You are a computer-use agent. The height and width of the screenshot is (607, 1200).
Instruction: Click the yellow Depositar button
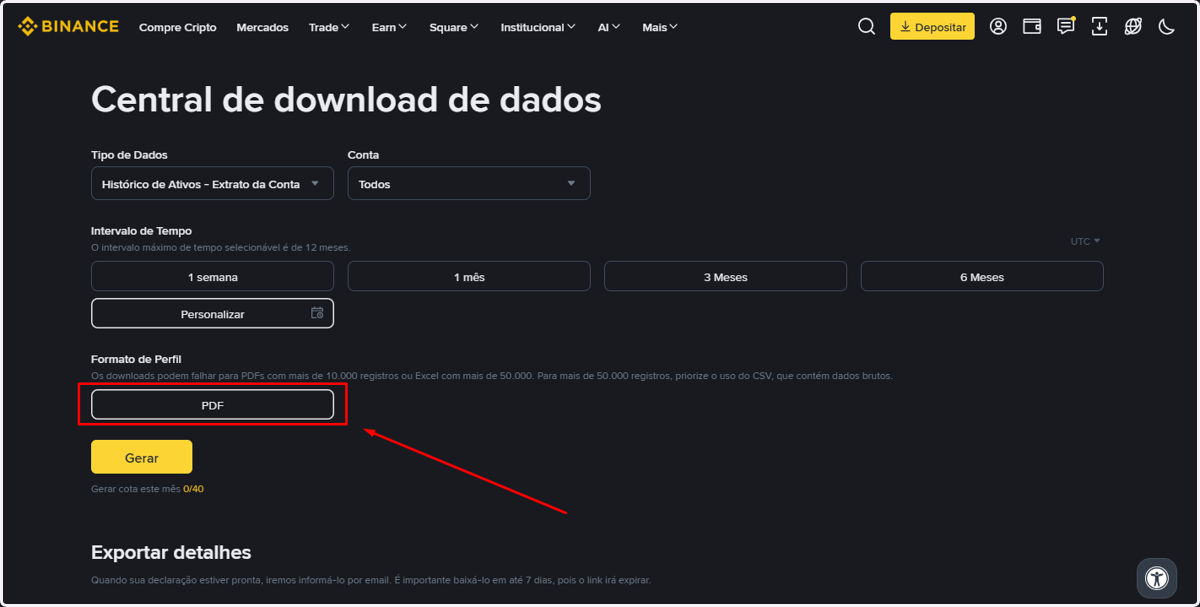pos(932,27)
